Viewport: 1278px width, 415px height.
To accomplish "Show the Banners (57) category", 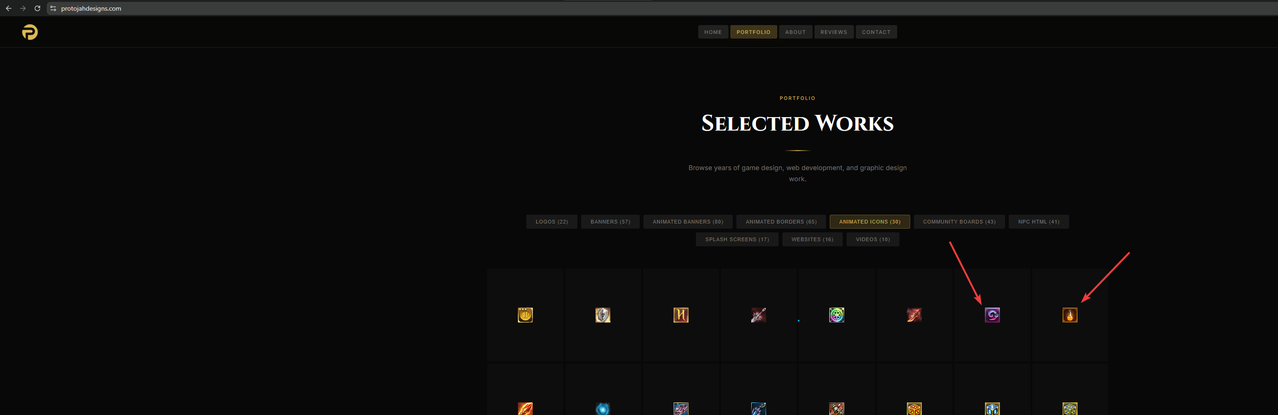I will 610,222.
